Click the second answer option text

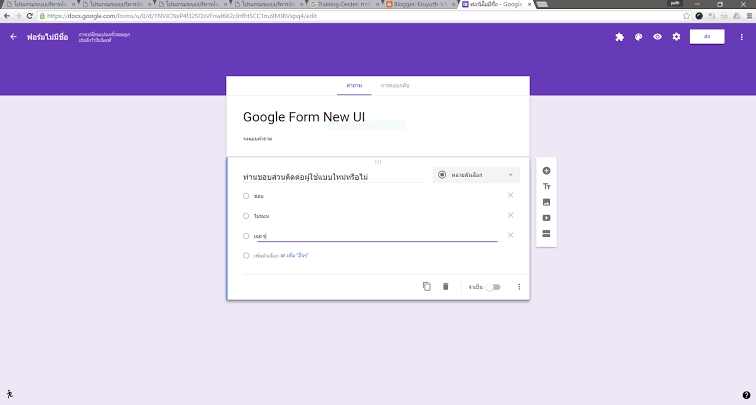pyautogui.click(x=261, y=216)
